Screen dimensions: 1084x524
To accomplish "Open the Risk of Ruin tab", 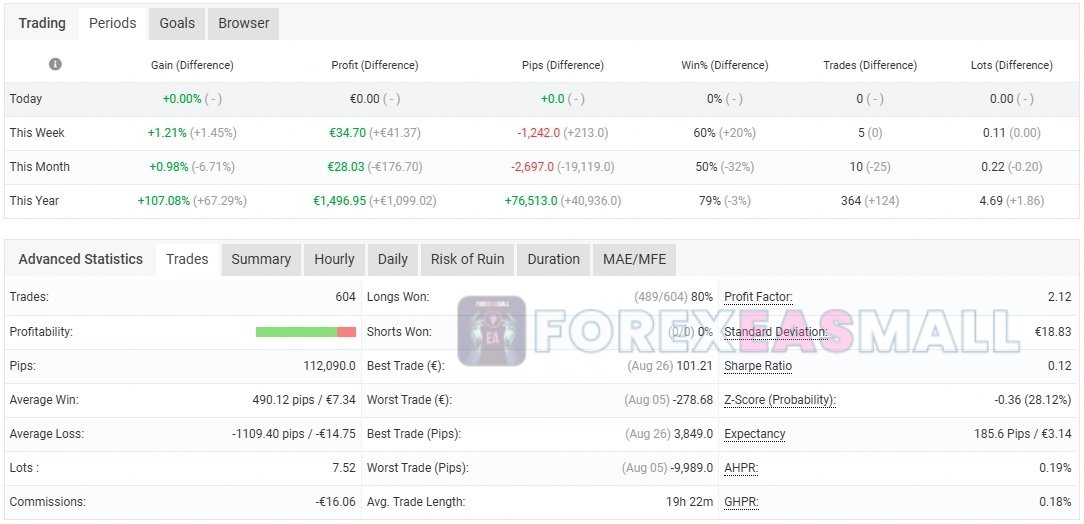I will [467, 259].
